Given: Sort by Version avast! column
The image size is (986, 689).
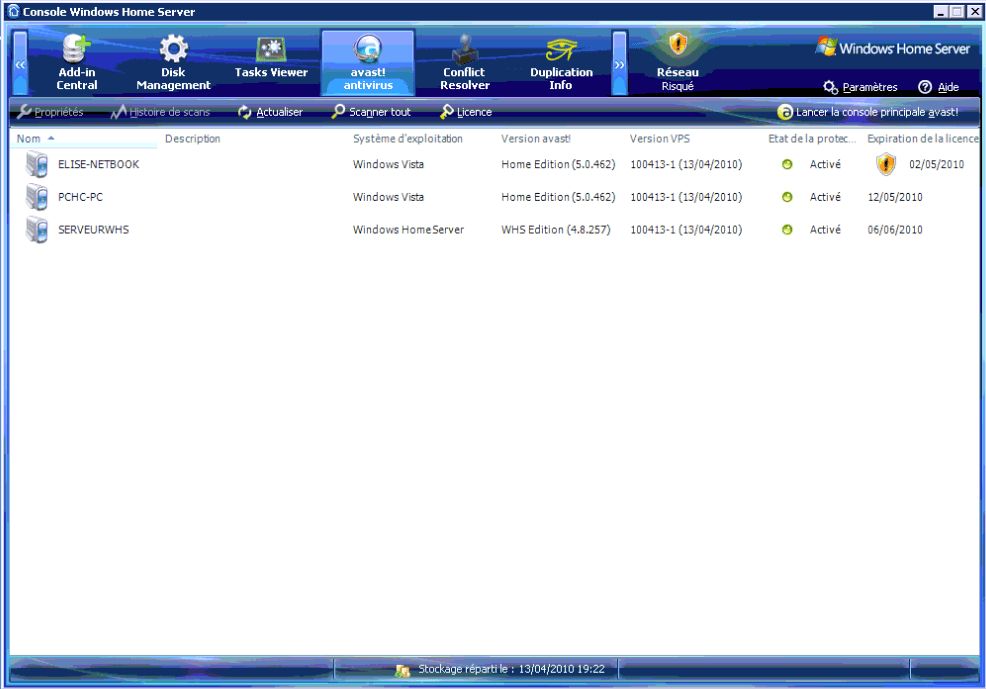Looking at the screenshot, I should click(x=536, y=139).
